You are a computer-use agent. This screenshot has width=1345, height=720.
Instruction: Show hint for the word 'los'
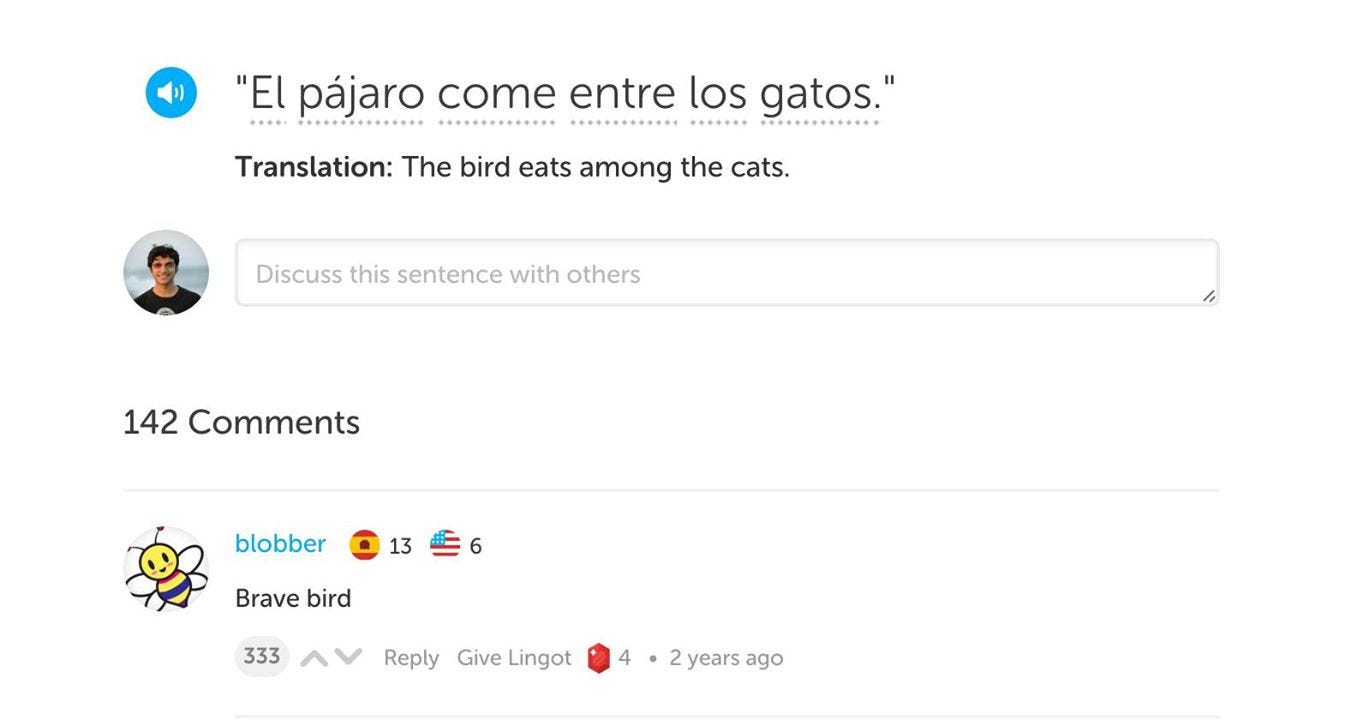pos(717,95)
